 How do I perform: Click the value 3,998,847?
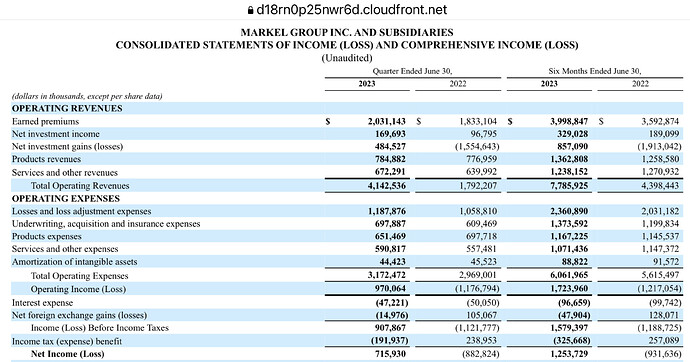(x=569, y=121)
